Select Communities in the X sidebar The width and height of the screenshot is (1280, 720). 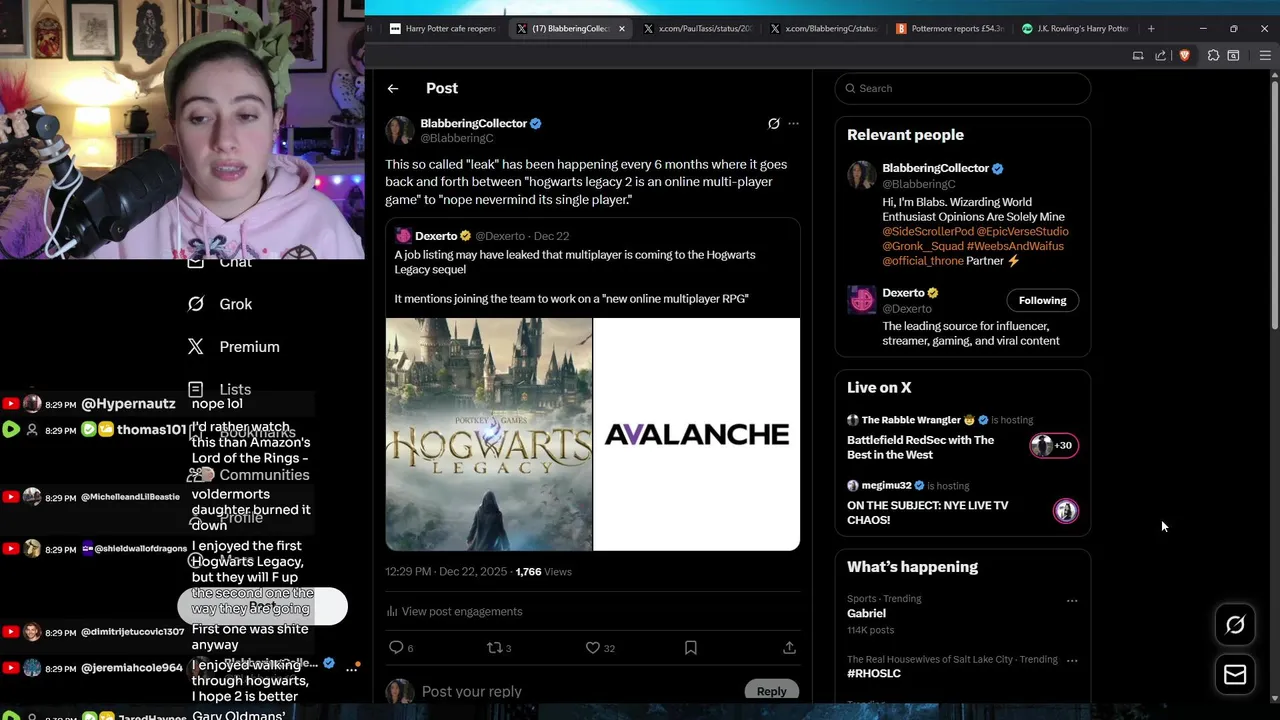pos(250,475)
